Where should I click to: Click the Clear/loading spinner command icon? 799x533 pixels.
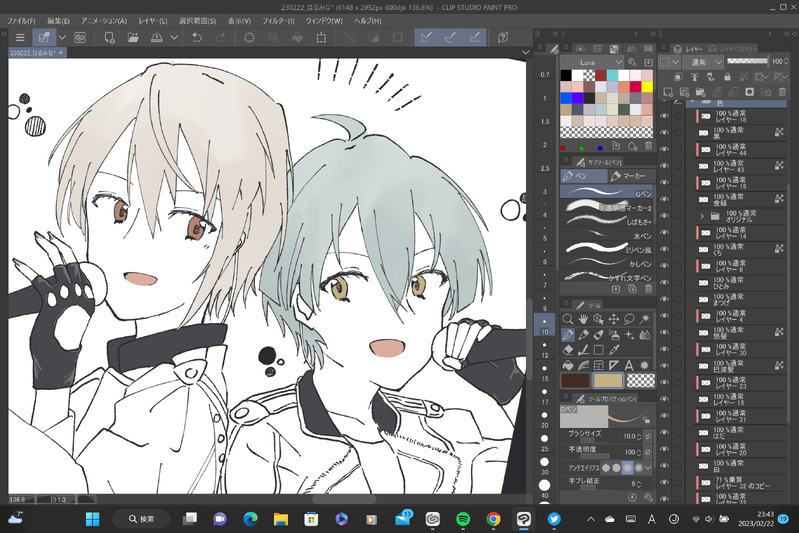click(249, 37)
